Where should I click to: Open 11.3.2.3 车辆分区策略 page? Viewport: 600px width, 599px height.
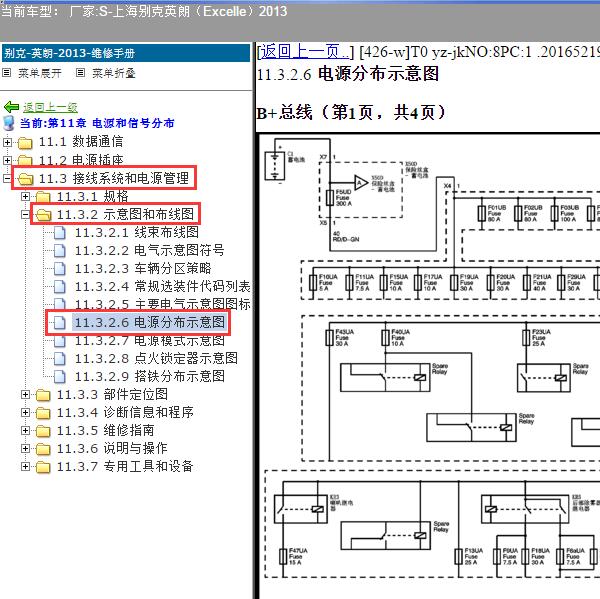[143, 268]
